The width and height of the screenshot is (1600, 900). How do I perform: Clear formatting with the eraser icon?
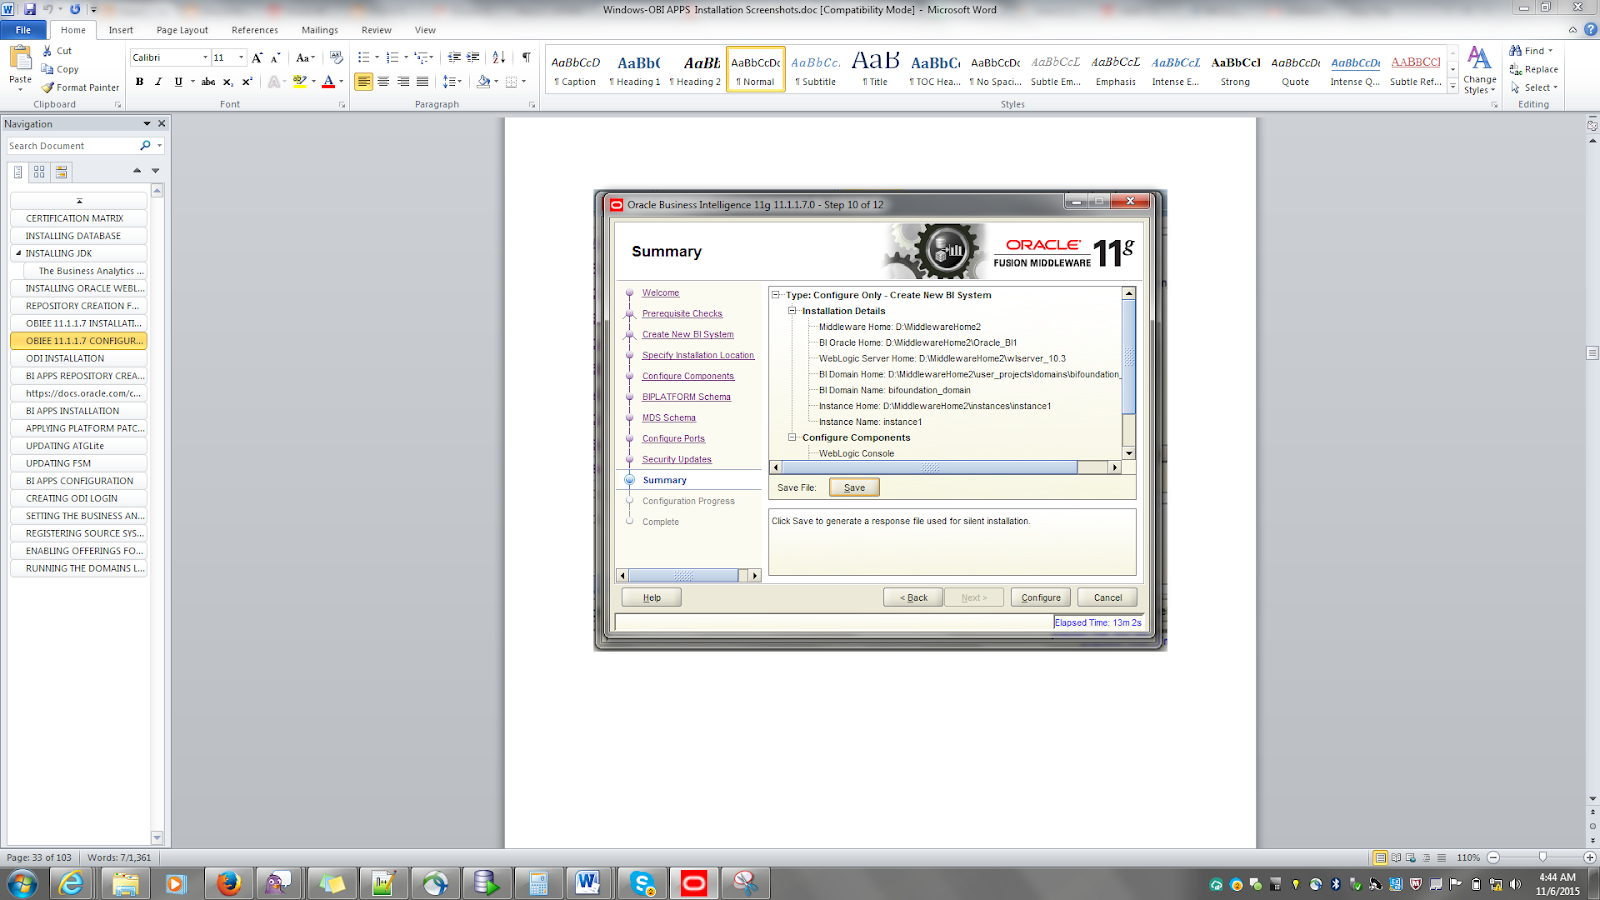pos(336,58)
